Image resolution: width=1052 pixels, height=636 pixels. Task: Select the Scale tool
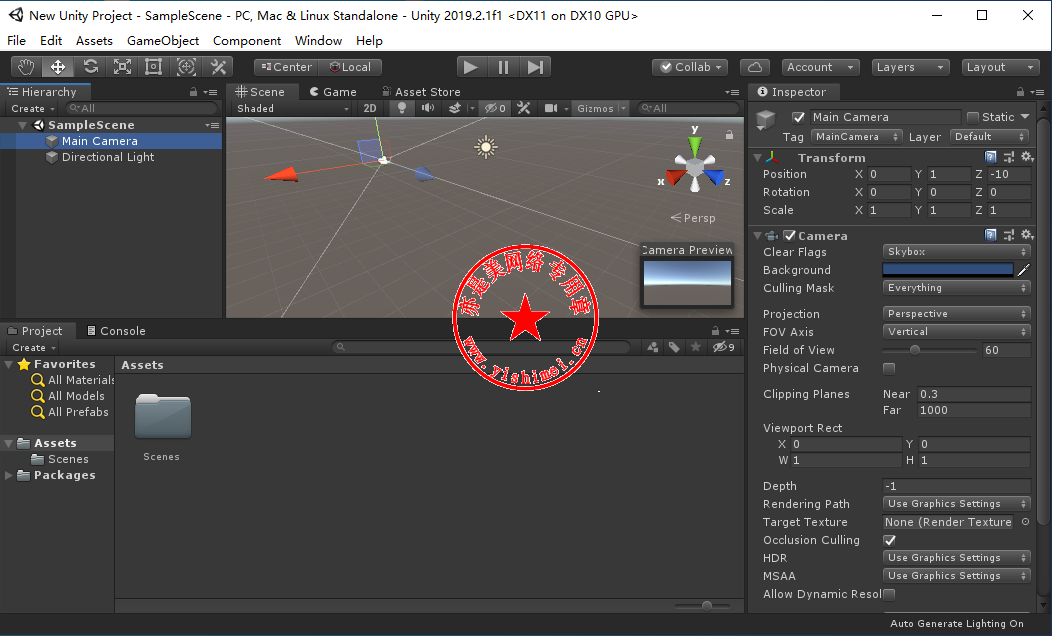pos(122,67)
